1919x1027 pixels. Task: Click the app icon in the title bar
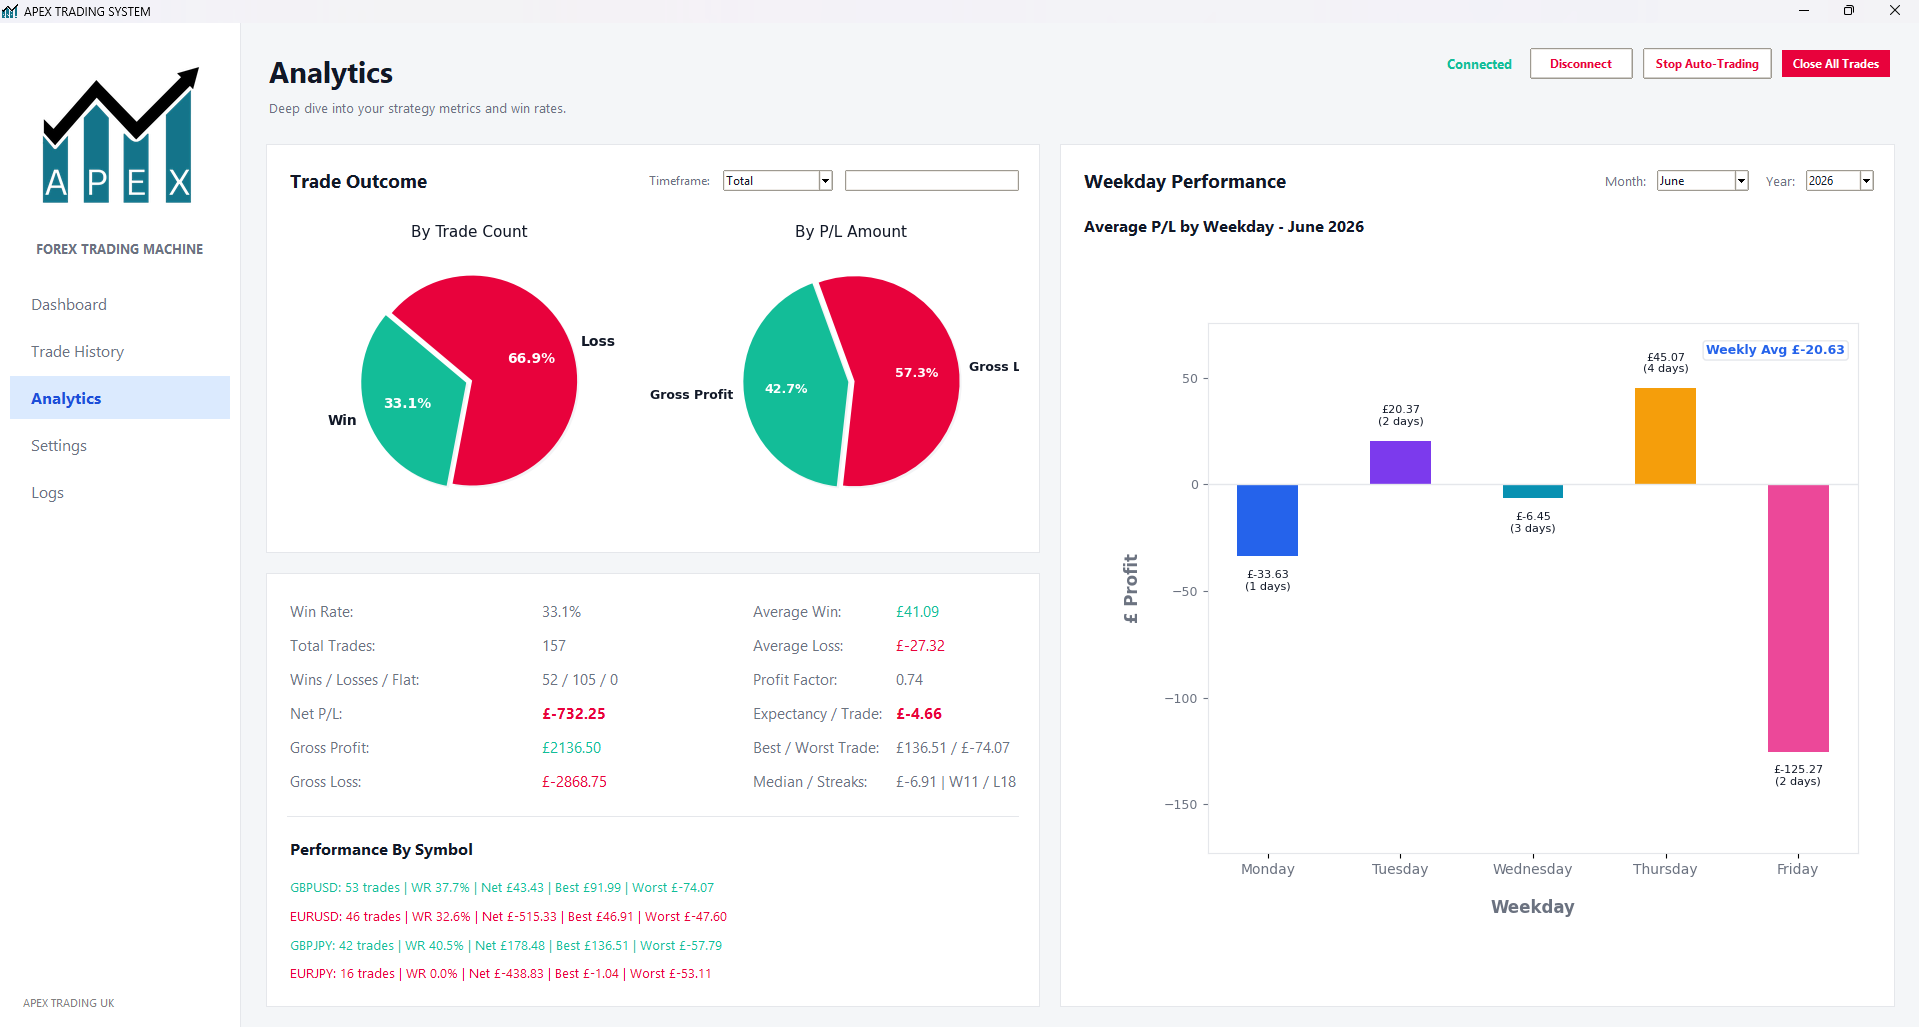(x=10, y=11)
